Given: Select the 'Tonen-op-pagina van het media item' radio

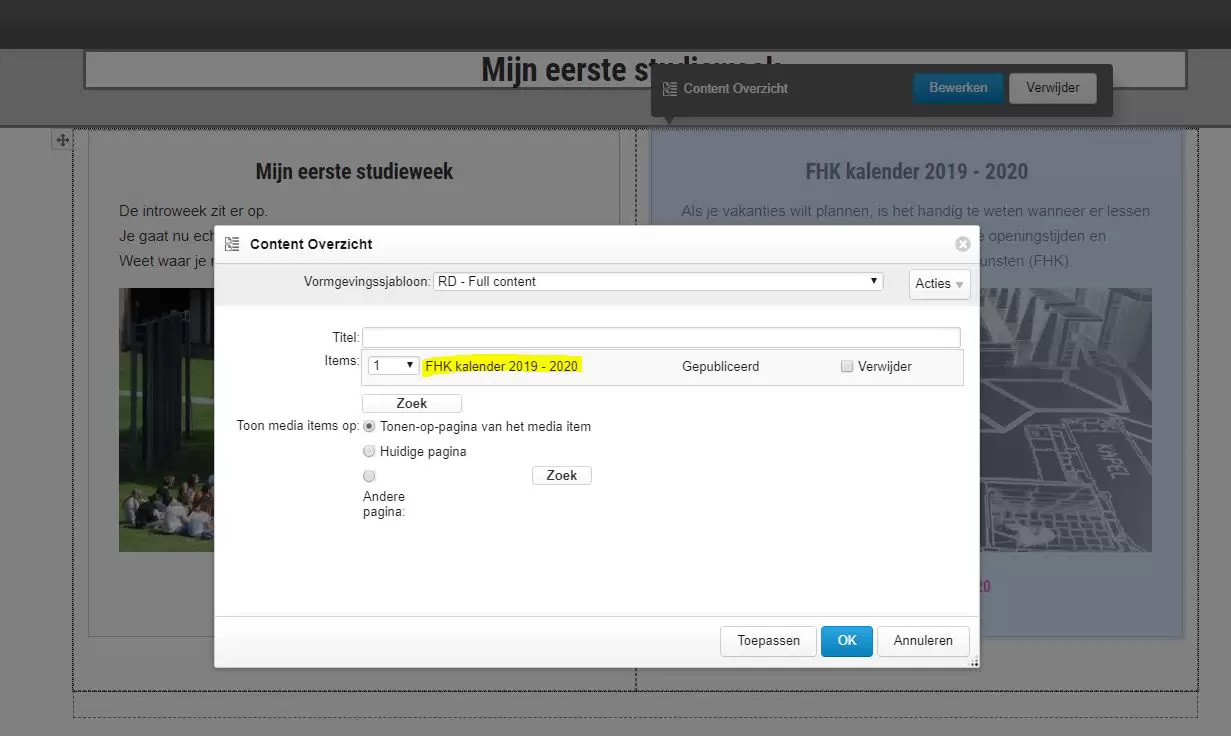Looking at the screenshot, I should tap(369, 426).
